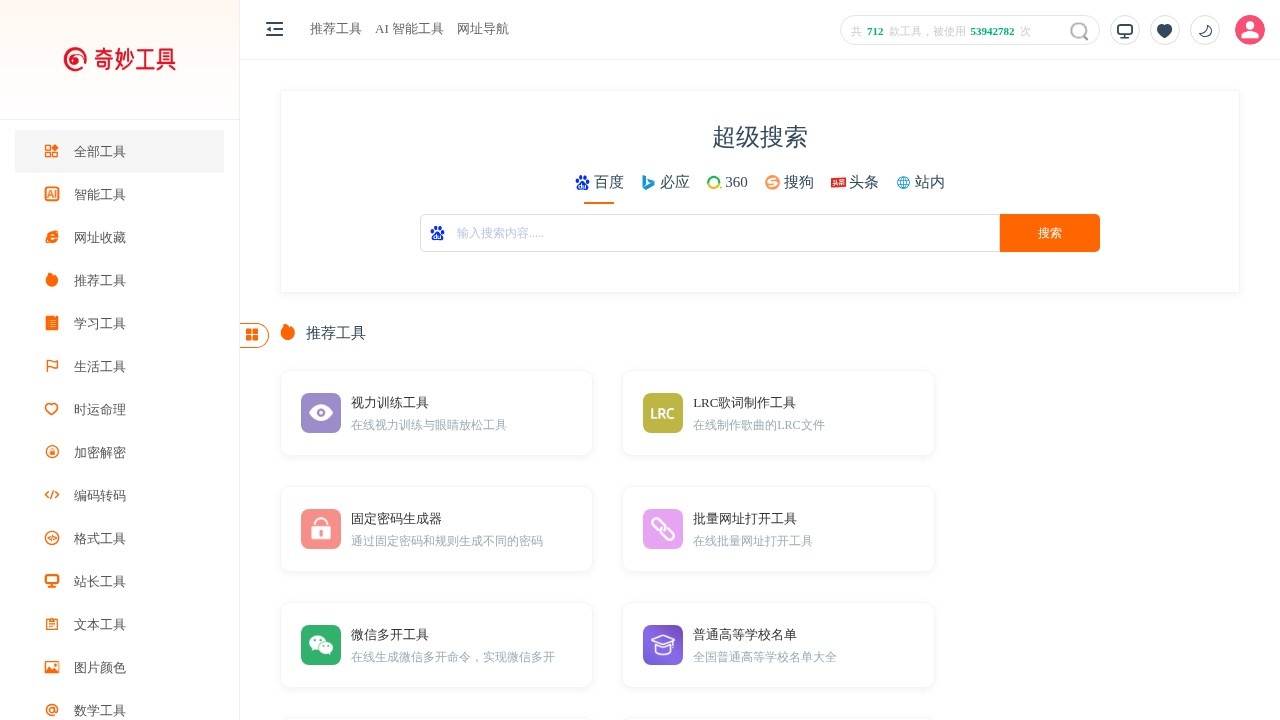Click the 图片颜色 picture icon in the sidebar
Image resolution: width=1280 pixels, height=720 pixels.
coord(52,667)
